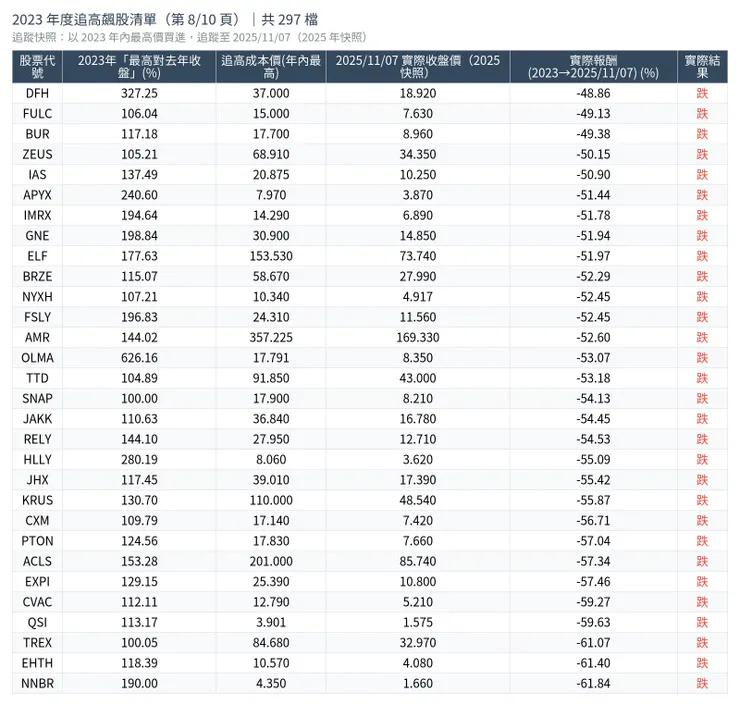Click the 327.25 value in DFH row
The height and width of the screenshot is (706, 740).
pos(139,93)
